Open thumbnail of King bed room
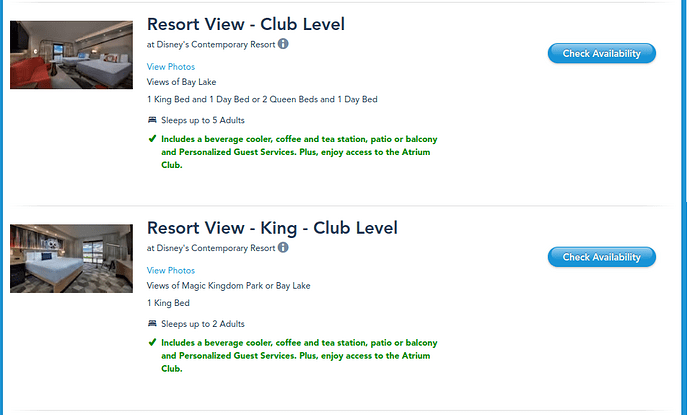The image size is (690, 415). click(x=71, y=259)
